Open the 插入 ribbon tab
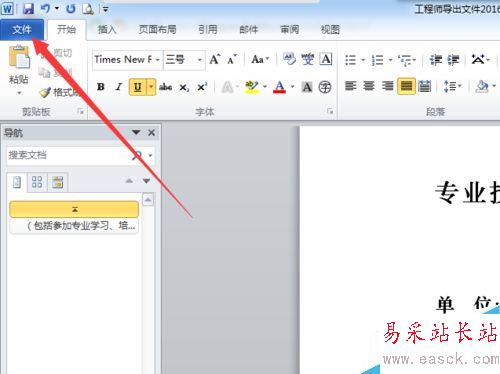Image resolution: width=500 pixels, height=374 pixels. click(x=107, y=30)
